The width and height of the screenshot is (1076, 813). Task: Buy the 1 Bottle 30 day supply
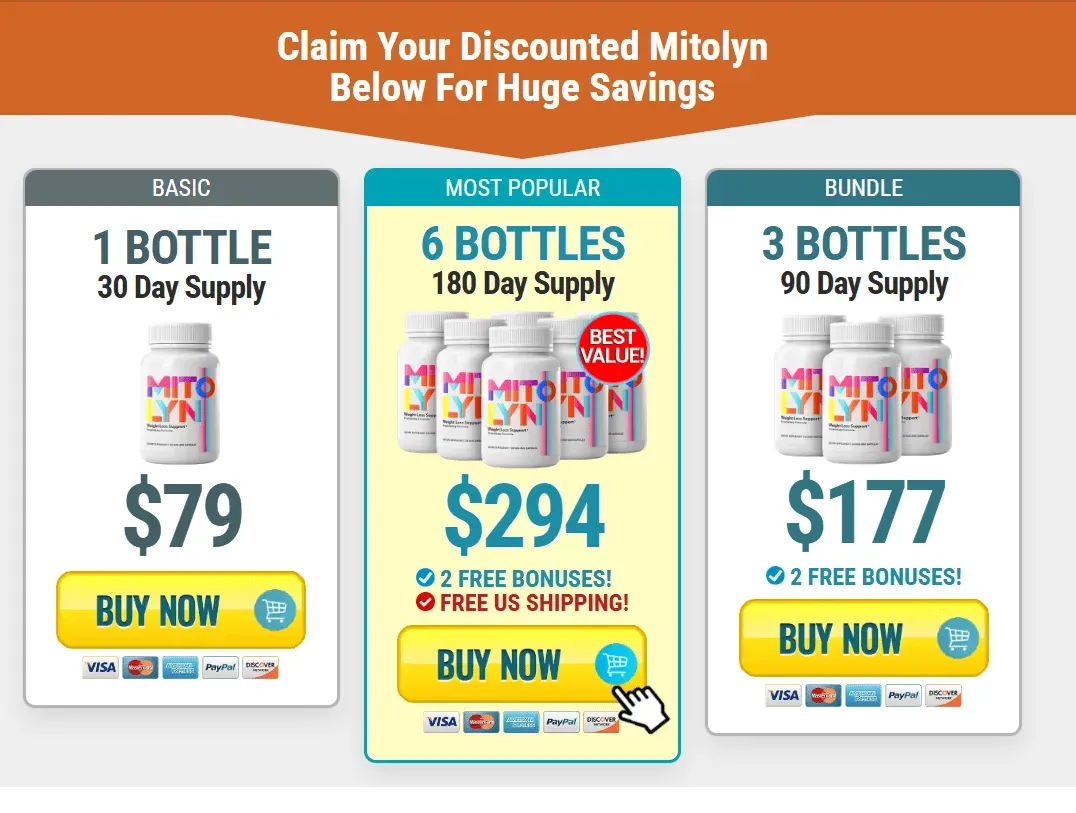click(x=180, y=610)
